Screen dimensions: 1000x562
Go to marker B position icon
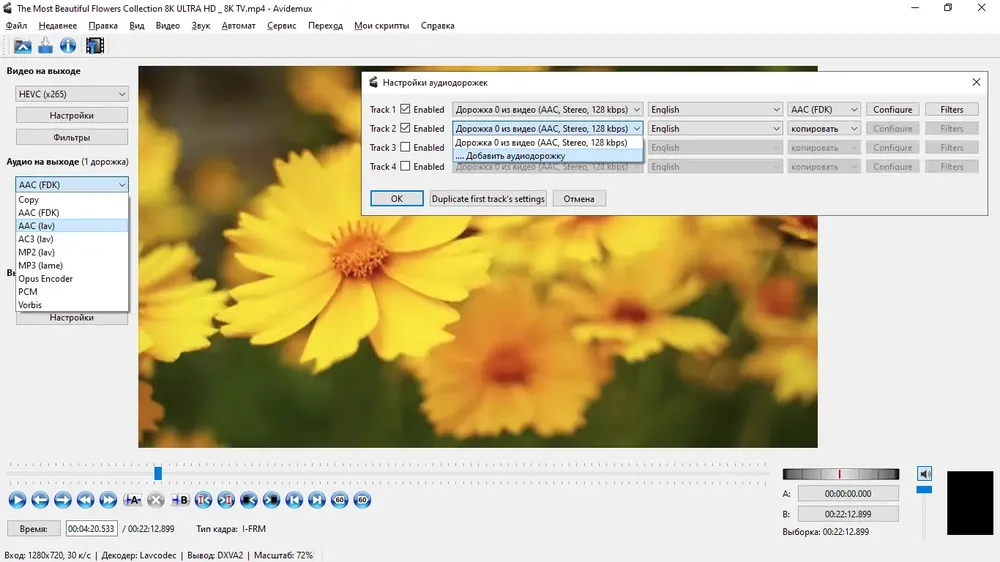pyautogui.click(x=226, y=500)
